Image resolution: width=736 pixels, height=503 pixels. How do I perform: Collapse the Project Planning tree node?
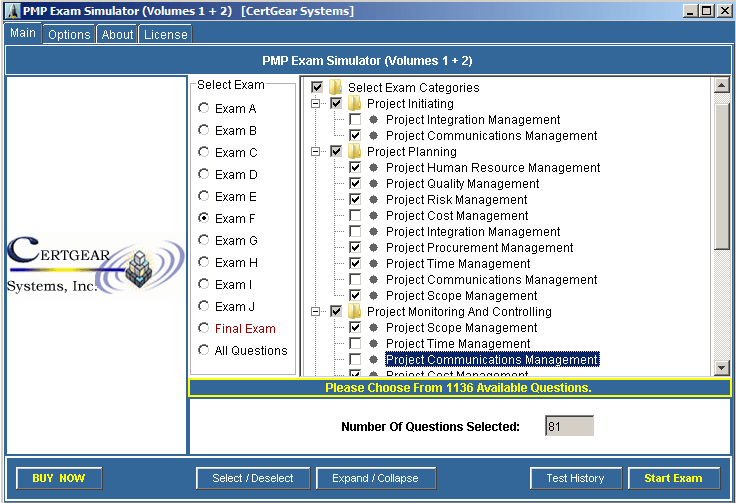click(315, 151)
